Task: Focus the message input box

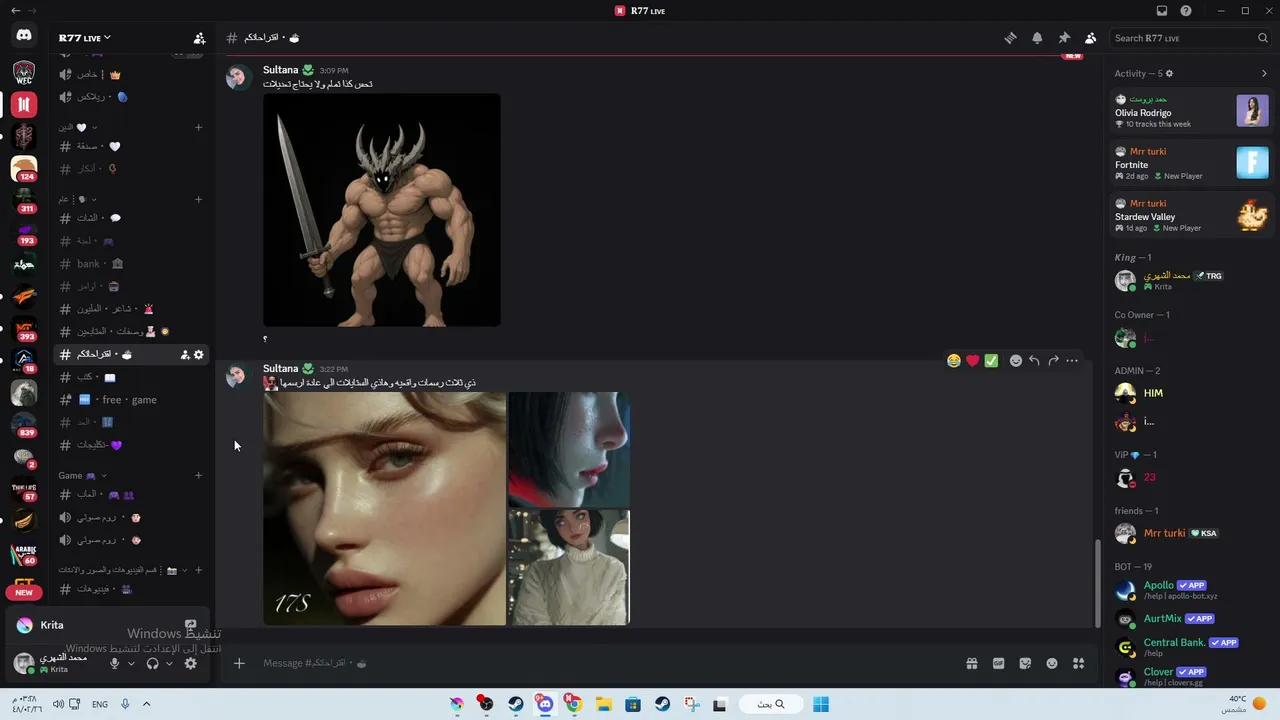Action: click(x=606, y=663)
